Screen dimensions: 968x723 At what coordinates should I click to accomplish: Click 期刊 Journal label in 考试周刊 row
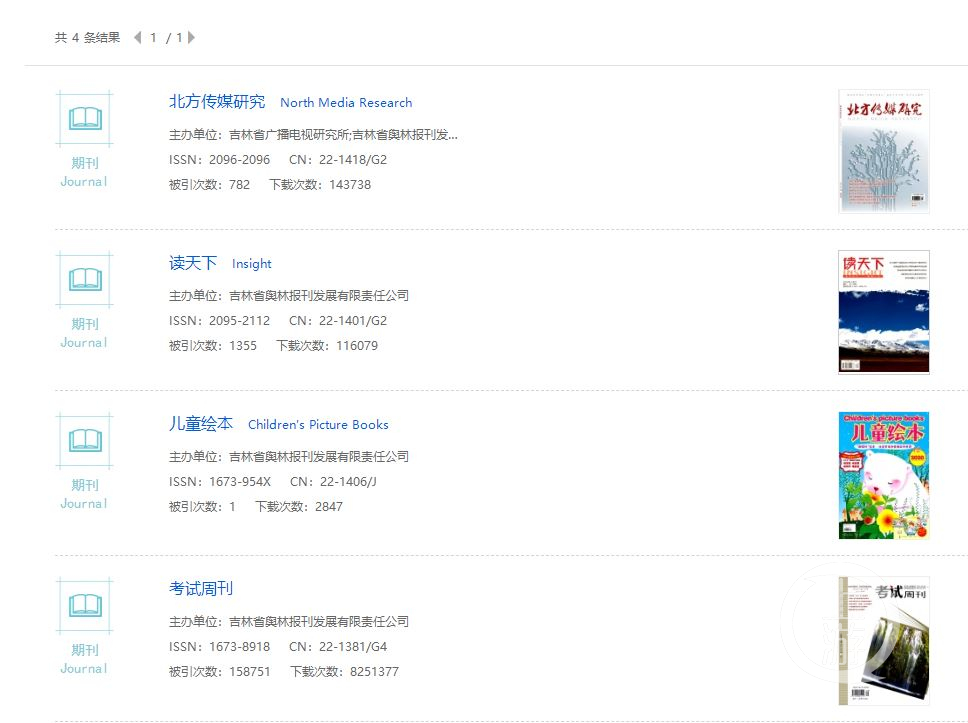(85, 659)
